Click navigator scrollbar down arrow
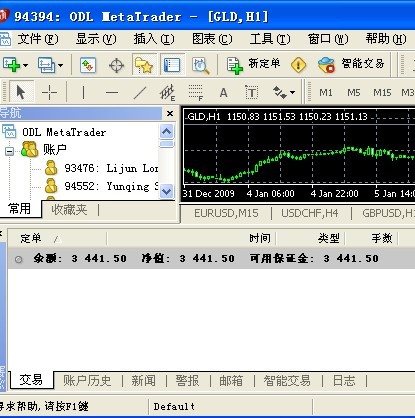415x418 pixels. (166, 191)
